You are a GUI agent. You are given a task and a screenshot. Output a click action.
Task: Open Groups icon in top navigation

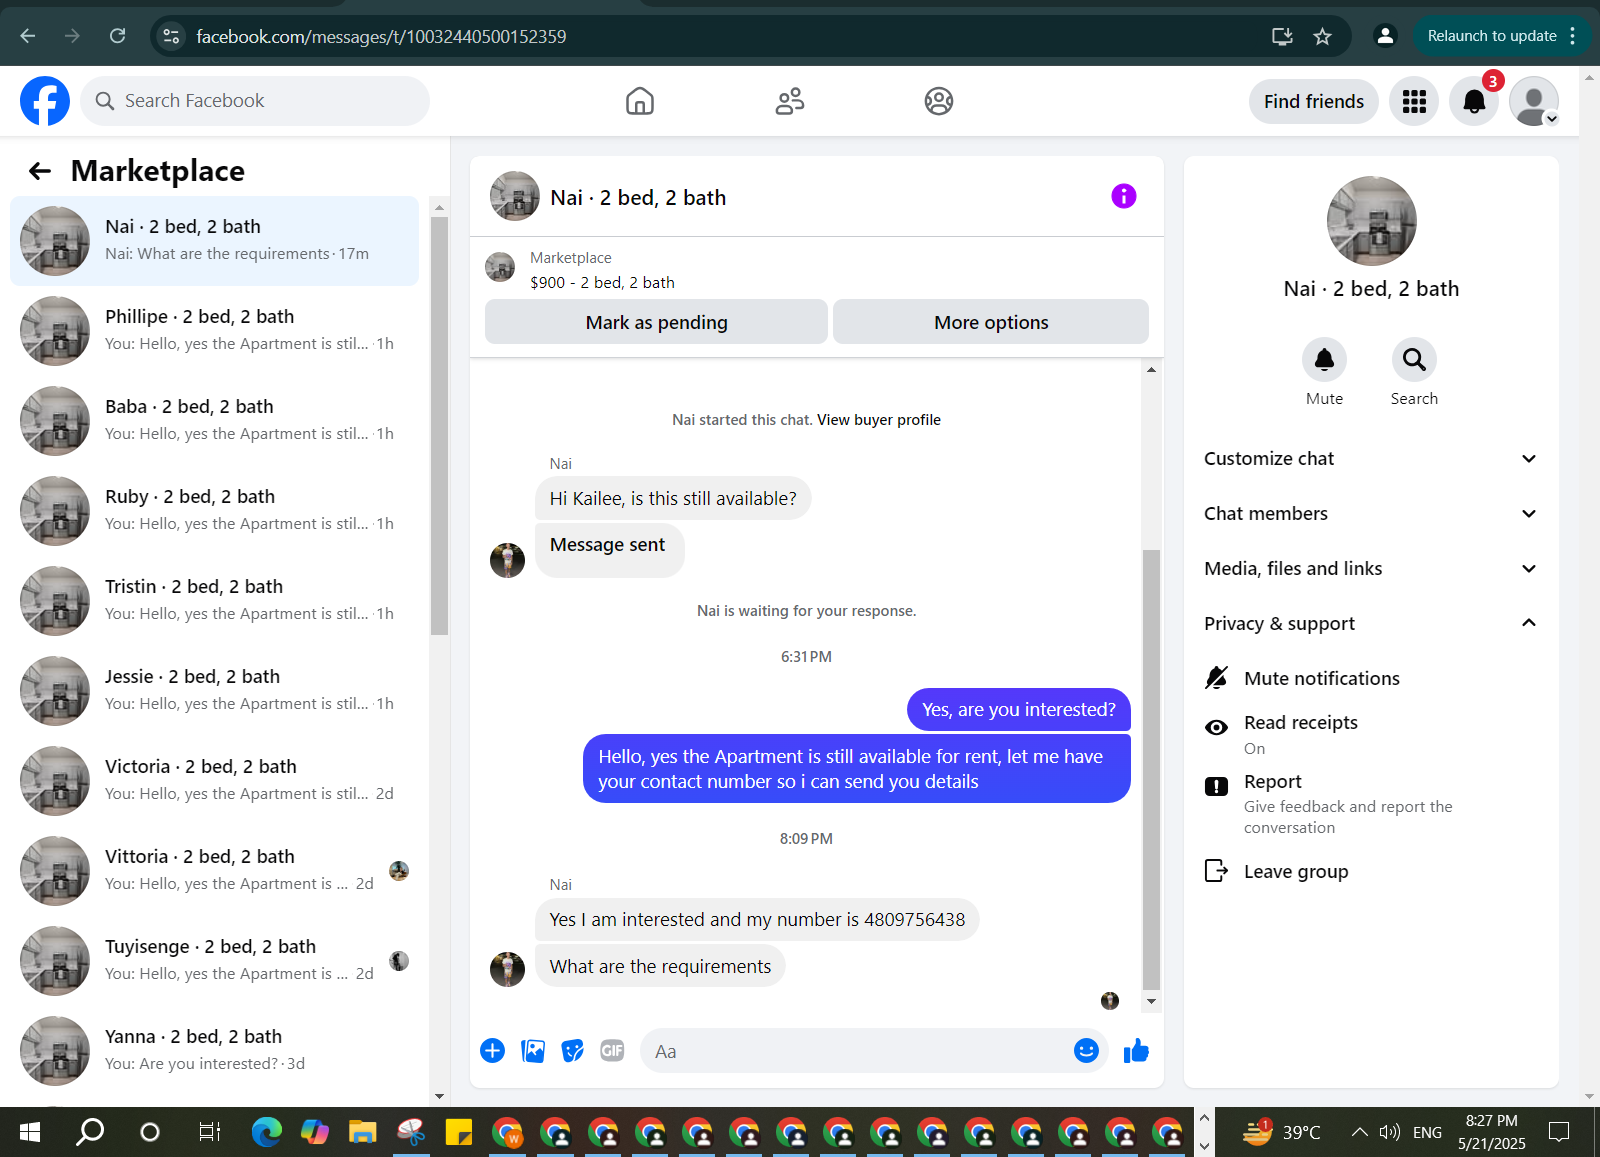(939, 101)
